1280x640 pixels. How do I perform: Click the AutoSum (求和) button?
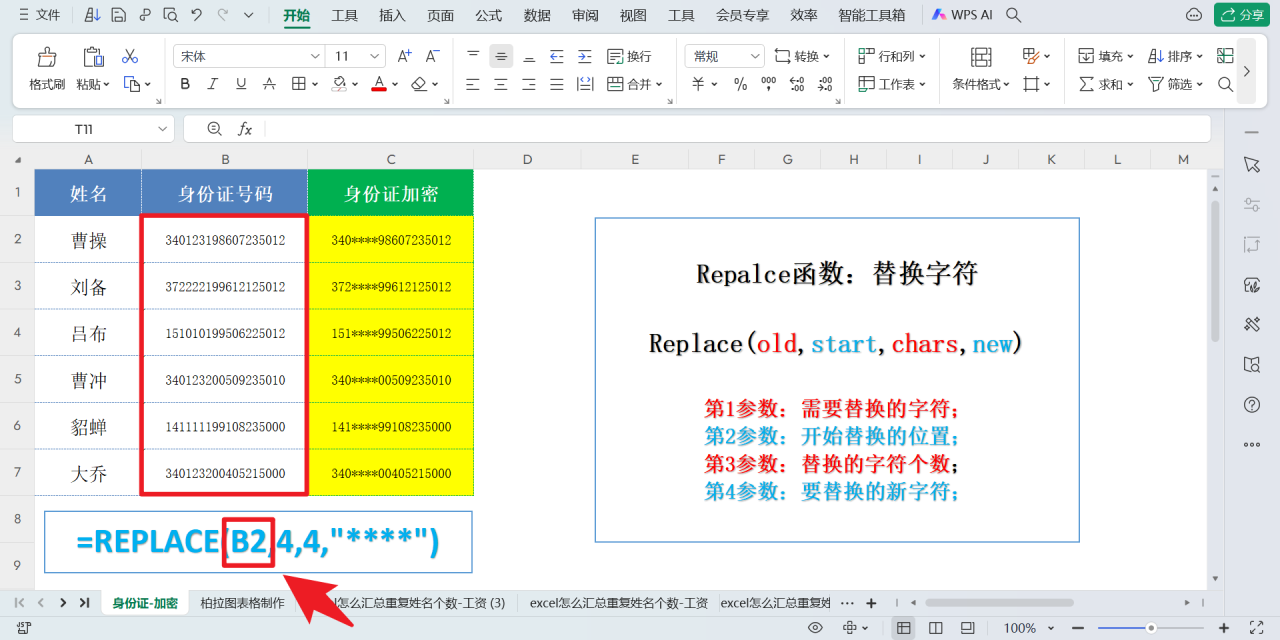pyautogui.click(x=1105, y=84)
